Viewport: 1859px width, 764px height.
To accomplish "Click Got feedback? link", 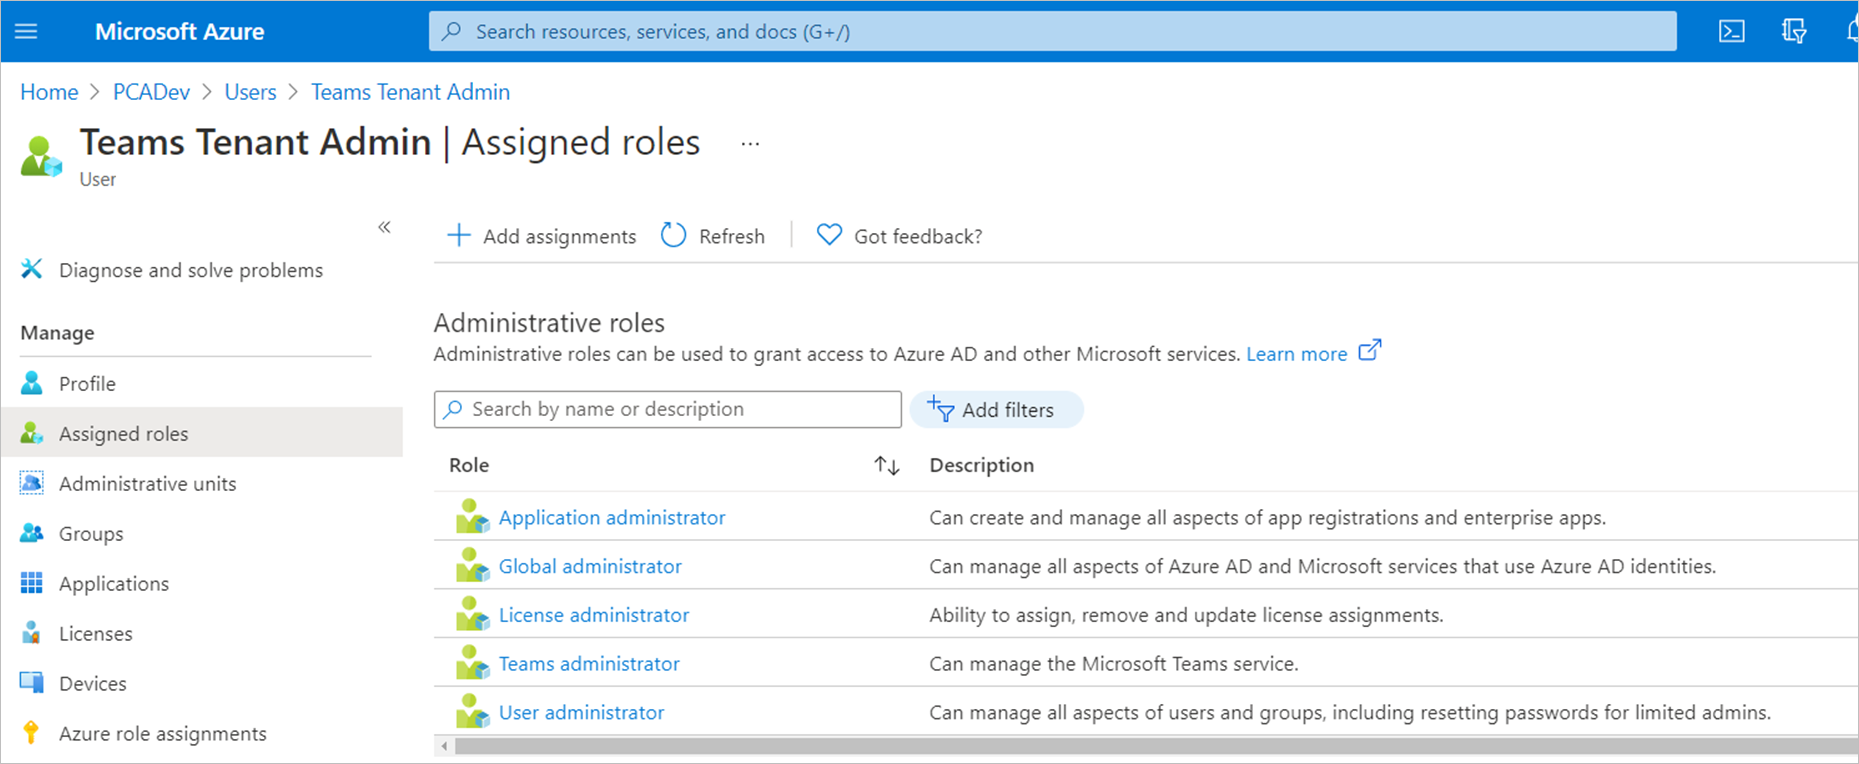I will coord(918,236).
